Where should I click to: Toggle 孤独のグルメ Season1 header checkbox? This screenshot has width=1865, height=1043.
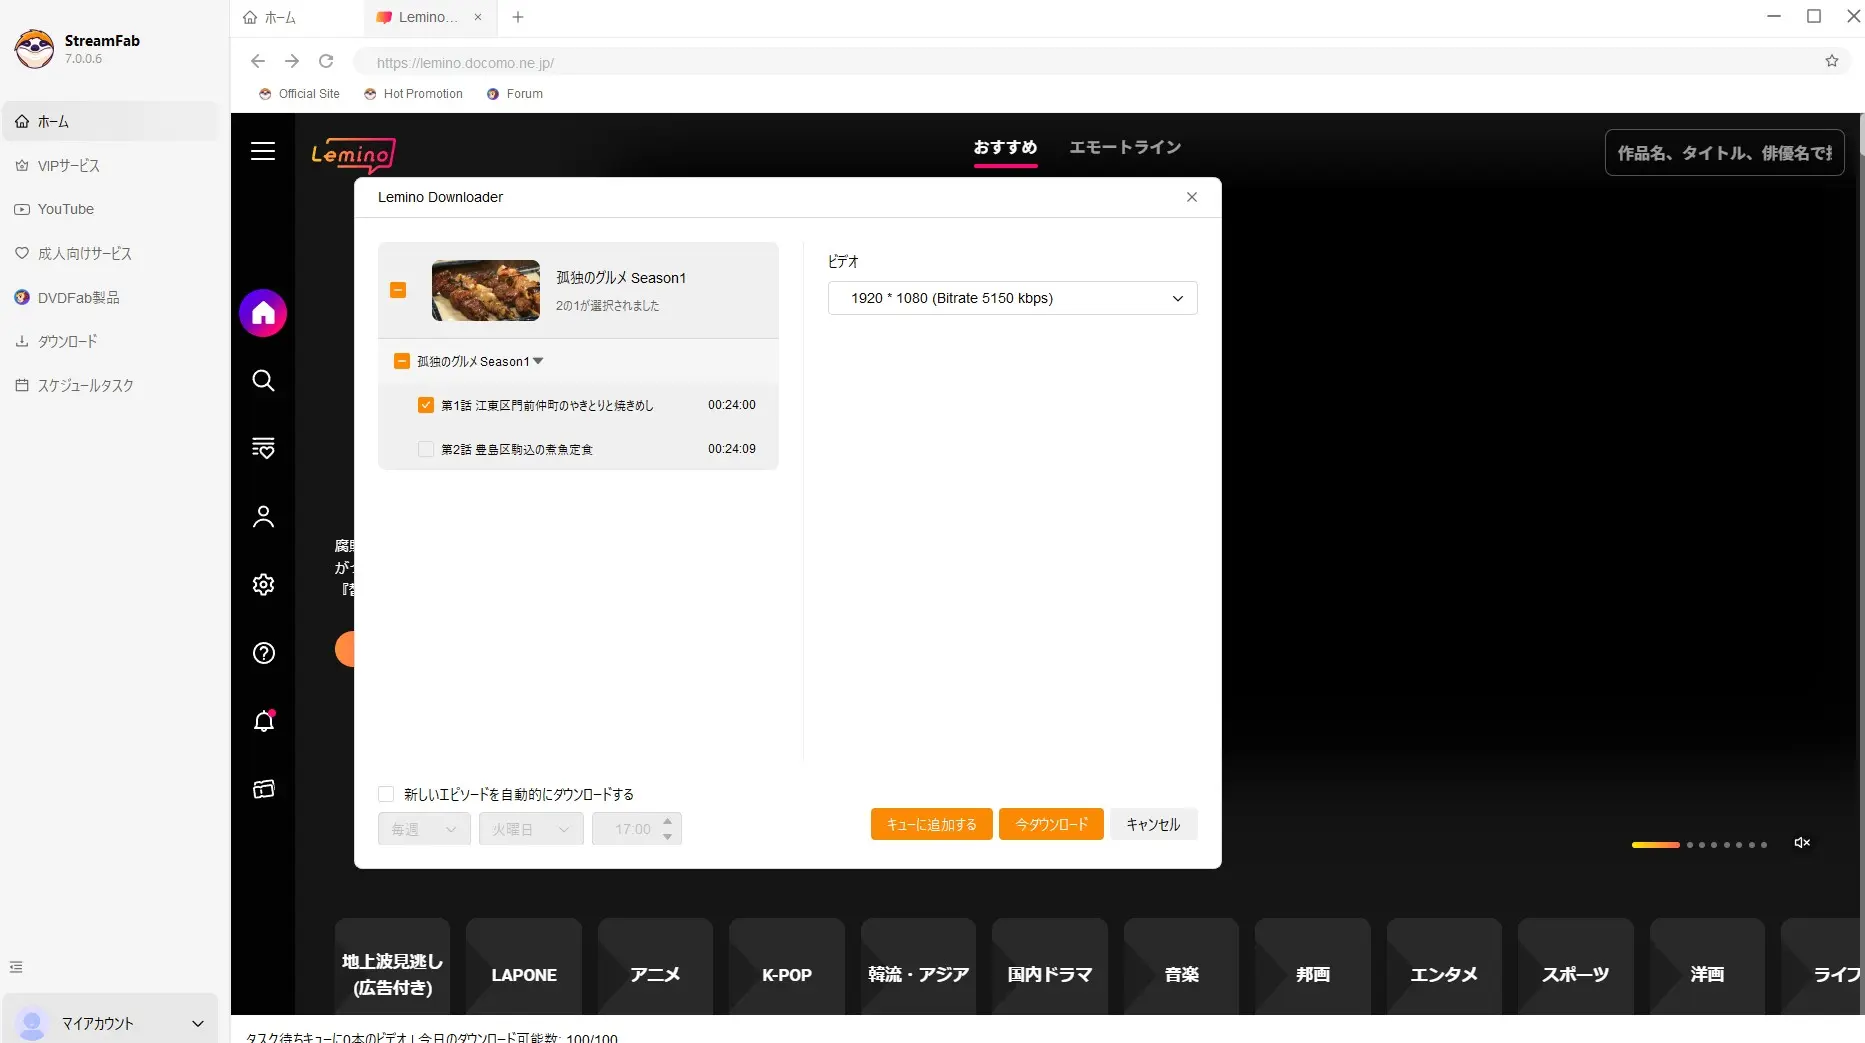click(398, 290)
